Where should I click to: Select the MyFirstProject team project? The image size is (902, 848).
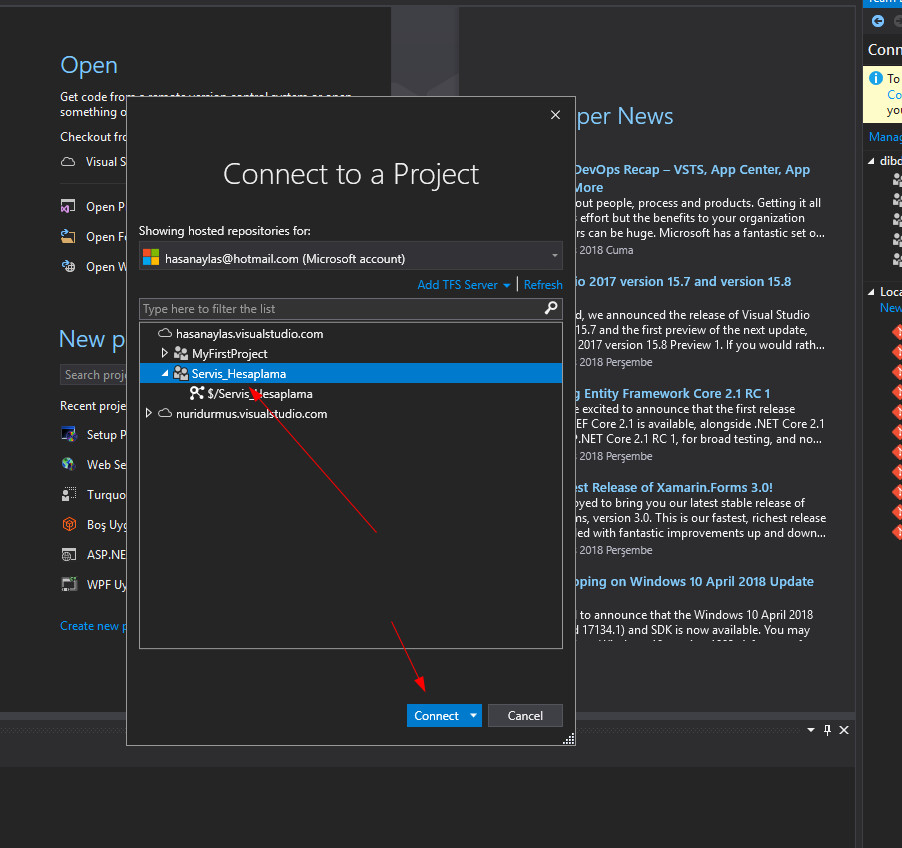click(230, 354)
